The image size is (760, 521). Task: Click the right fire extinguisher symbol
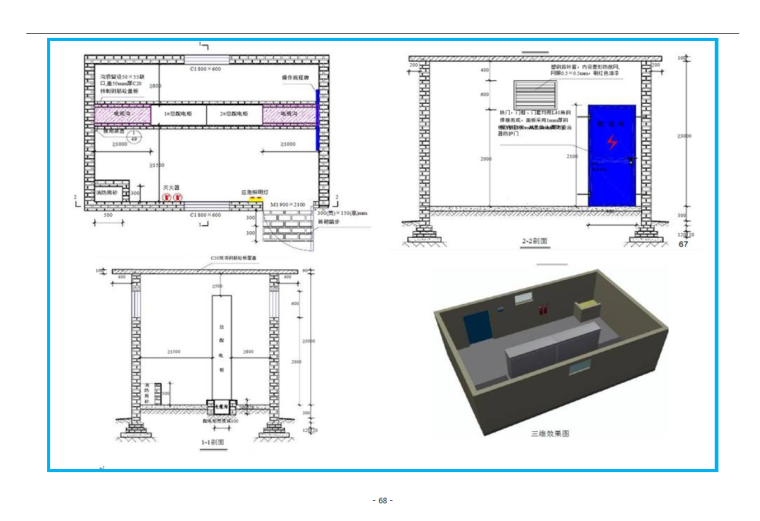click(x=178, y=196)
